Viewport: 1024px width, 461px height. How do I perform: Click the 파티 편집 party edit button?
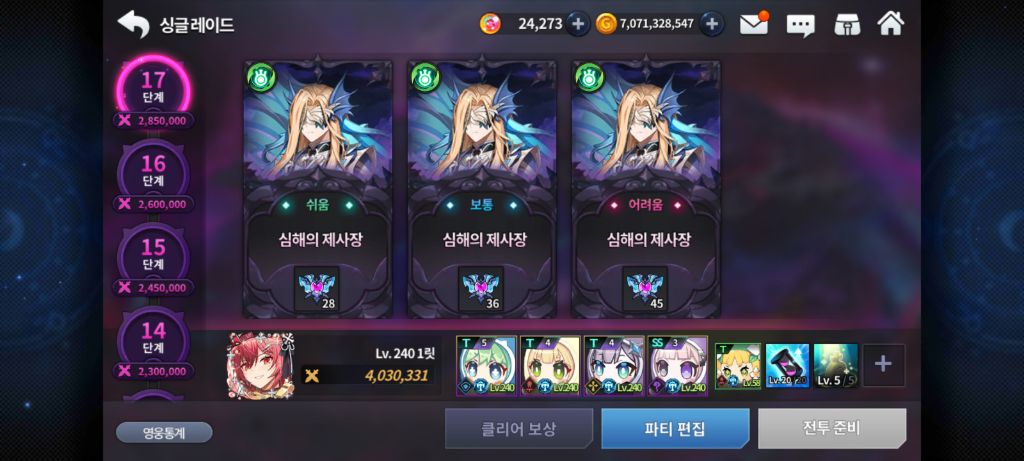pos(675,429)
